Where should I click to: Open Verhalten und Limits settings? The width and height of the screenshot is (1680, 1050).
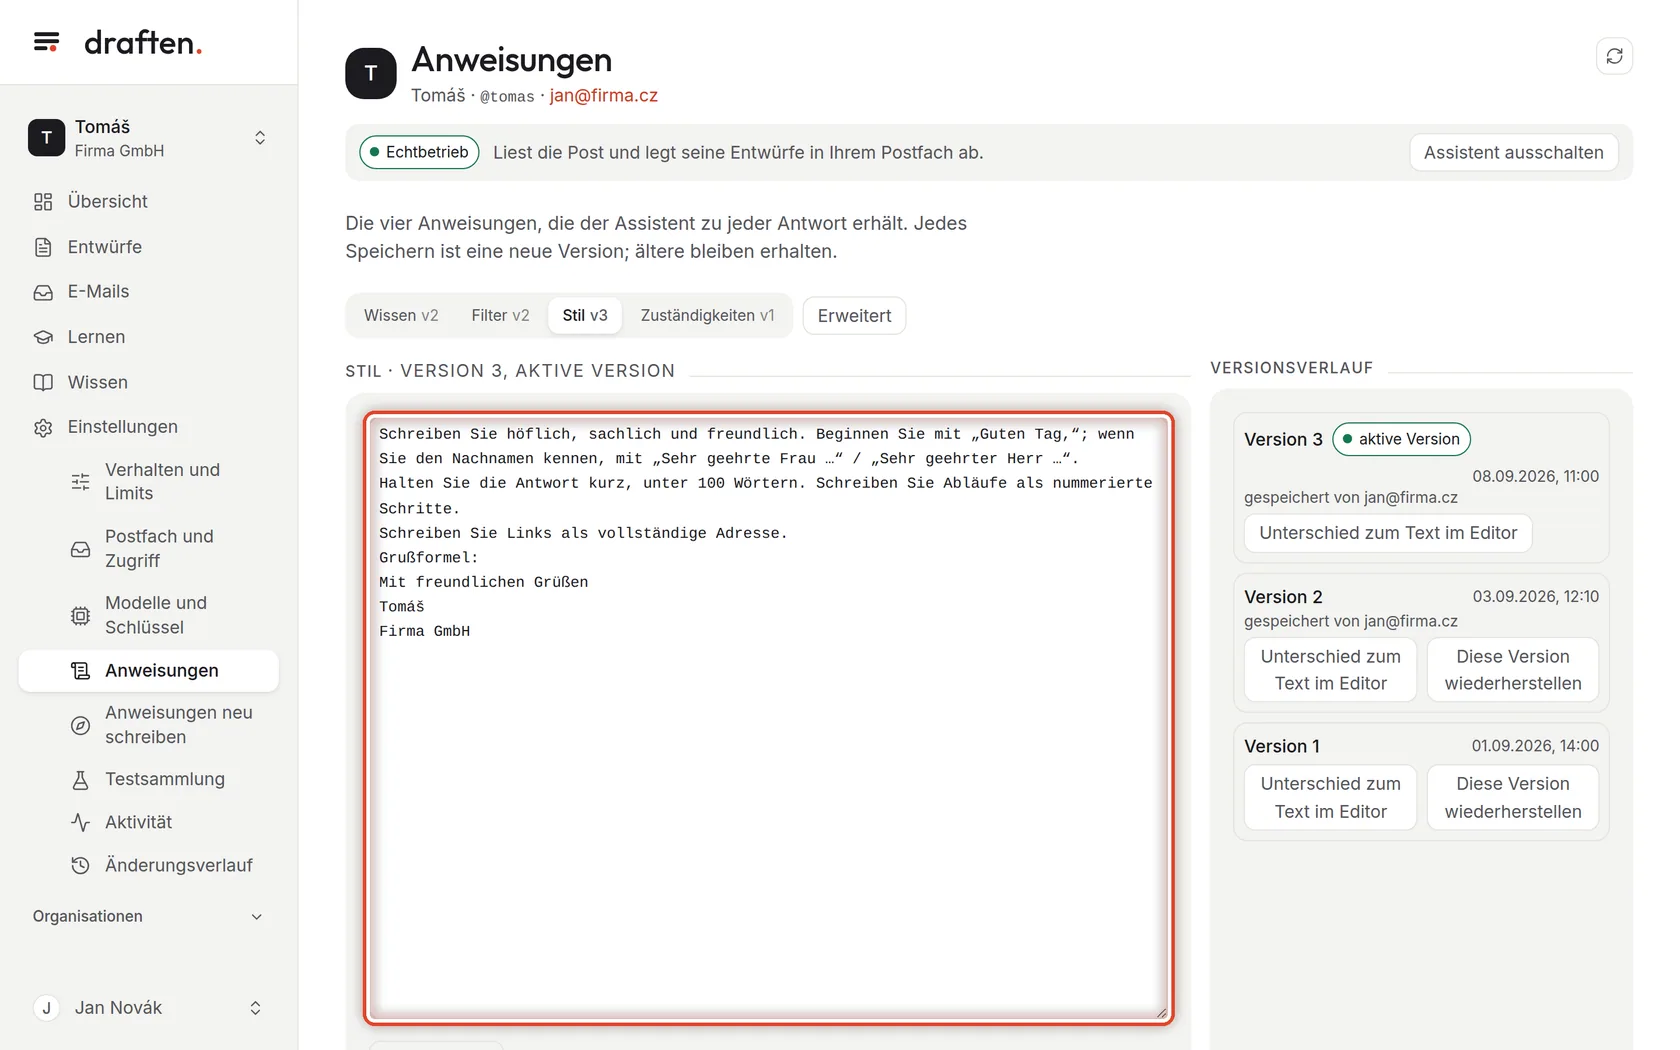148,481
